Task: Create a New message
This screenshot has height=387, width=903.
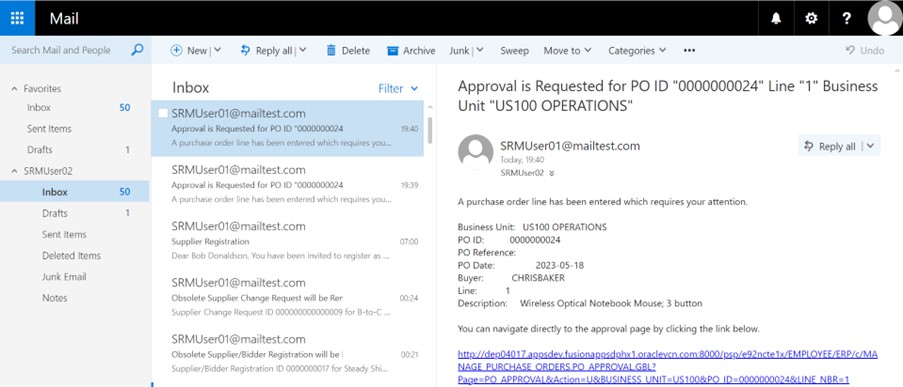Action: 189,51
